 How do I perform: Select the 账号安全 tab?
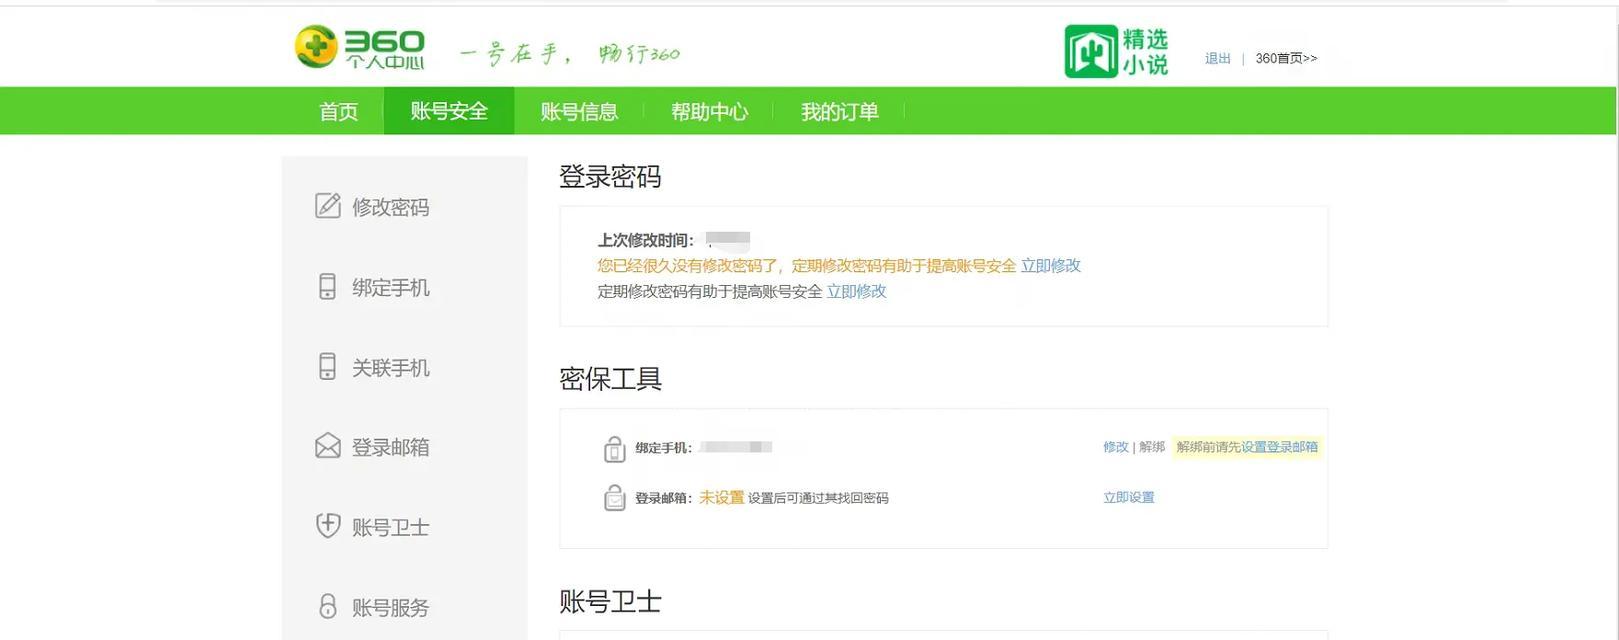(x=449, y=111)
